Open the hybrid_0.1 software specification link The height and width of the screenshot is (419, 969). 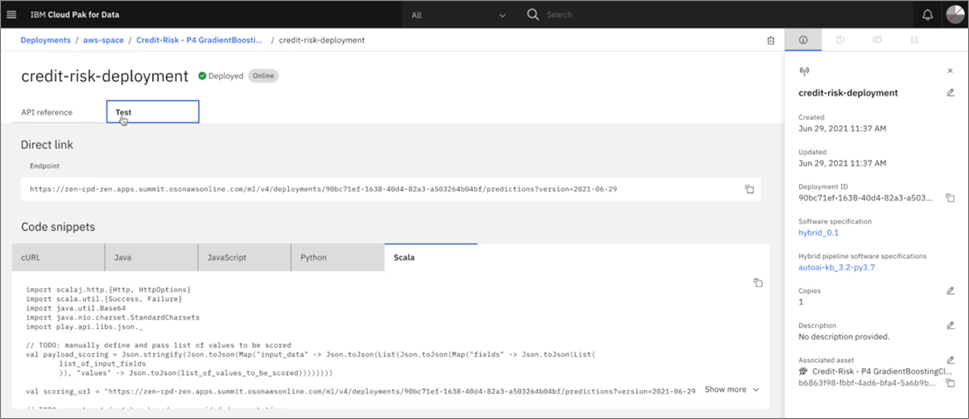click(x=819, y=233)
